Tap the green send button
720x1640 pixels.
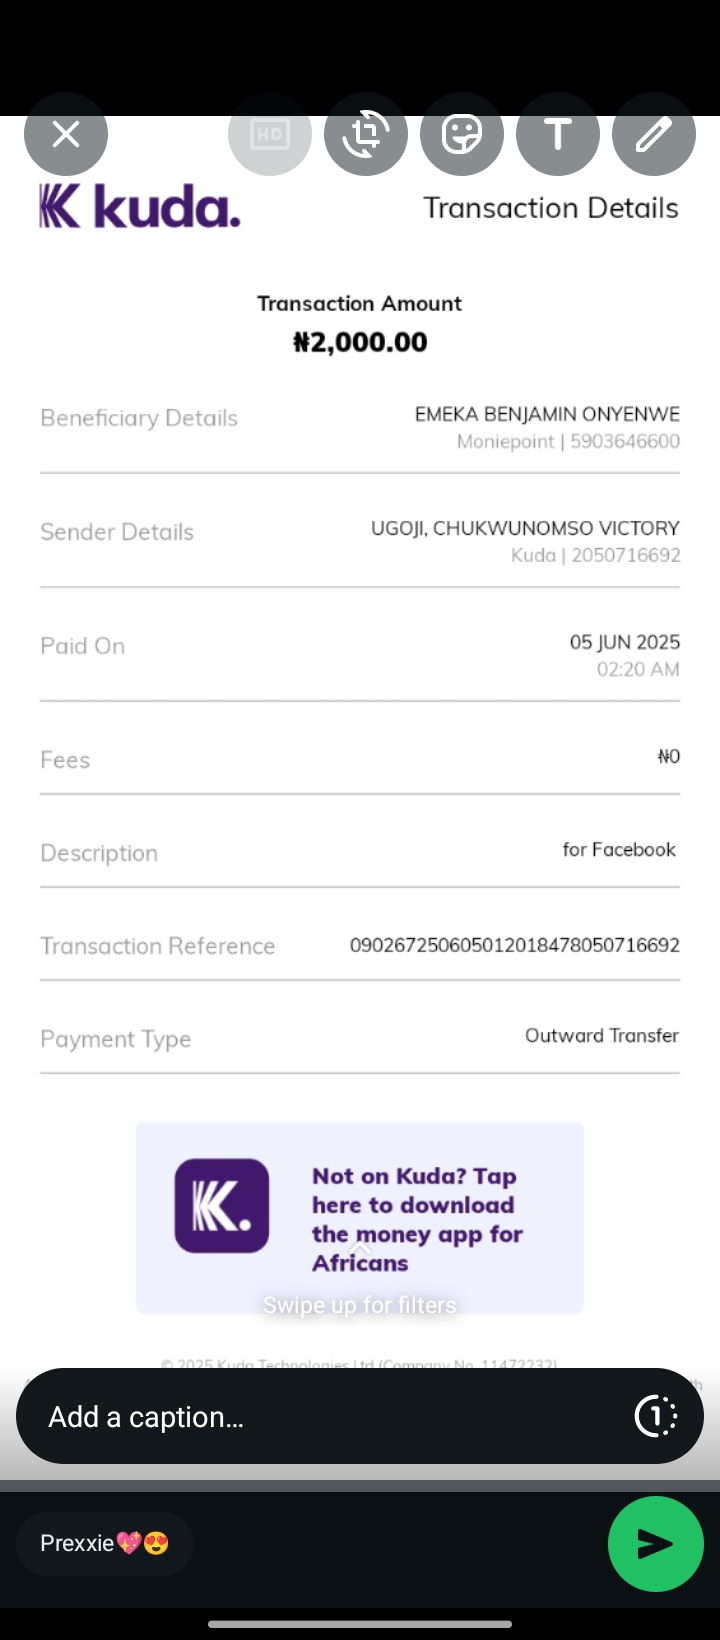(x=655, y=1544)
